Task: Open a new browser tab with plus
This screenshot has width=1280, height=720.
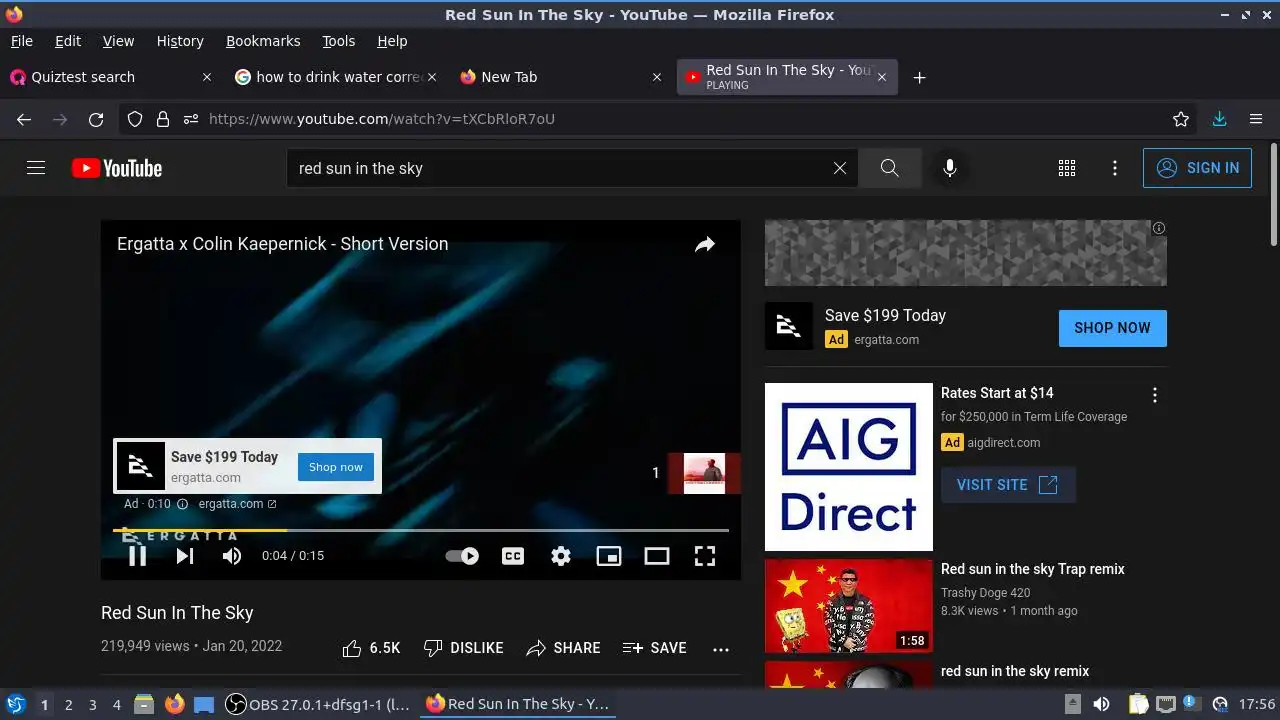Action: (919, 77)
